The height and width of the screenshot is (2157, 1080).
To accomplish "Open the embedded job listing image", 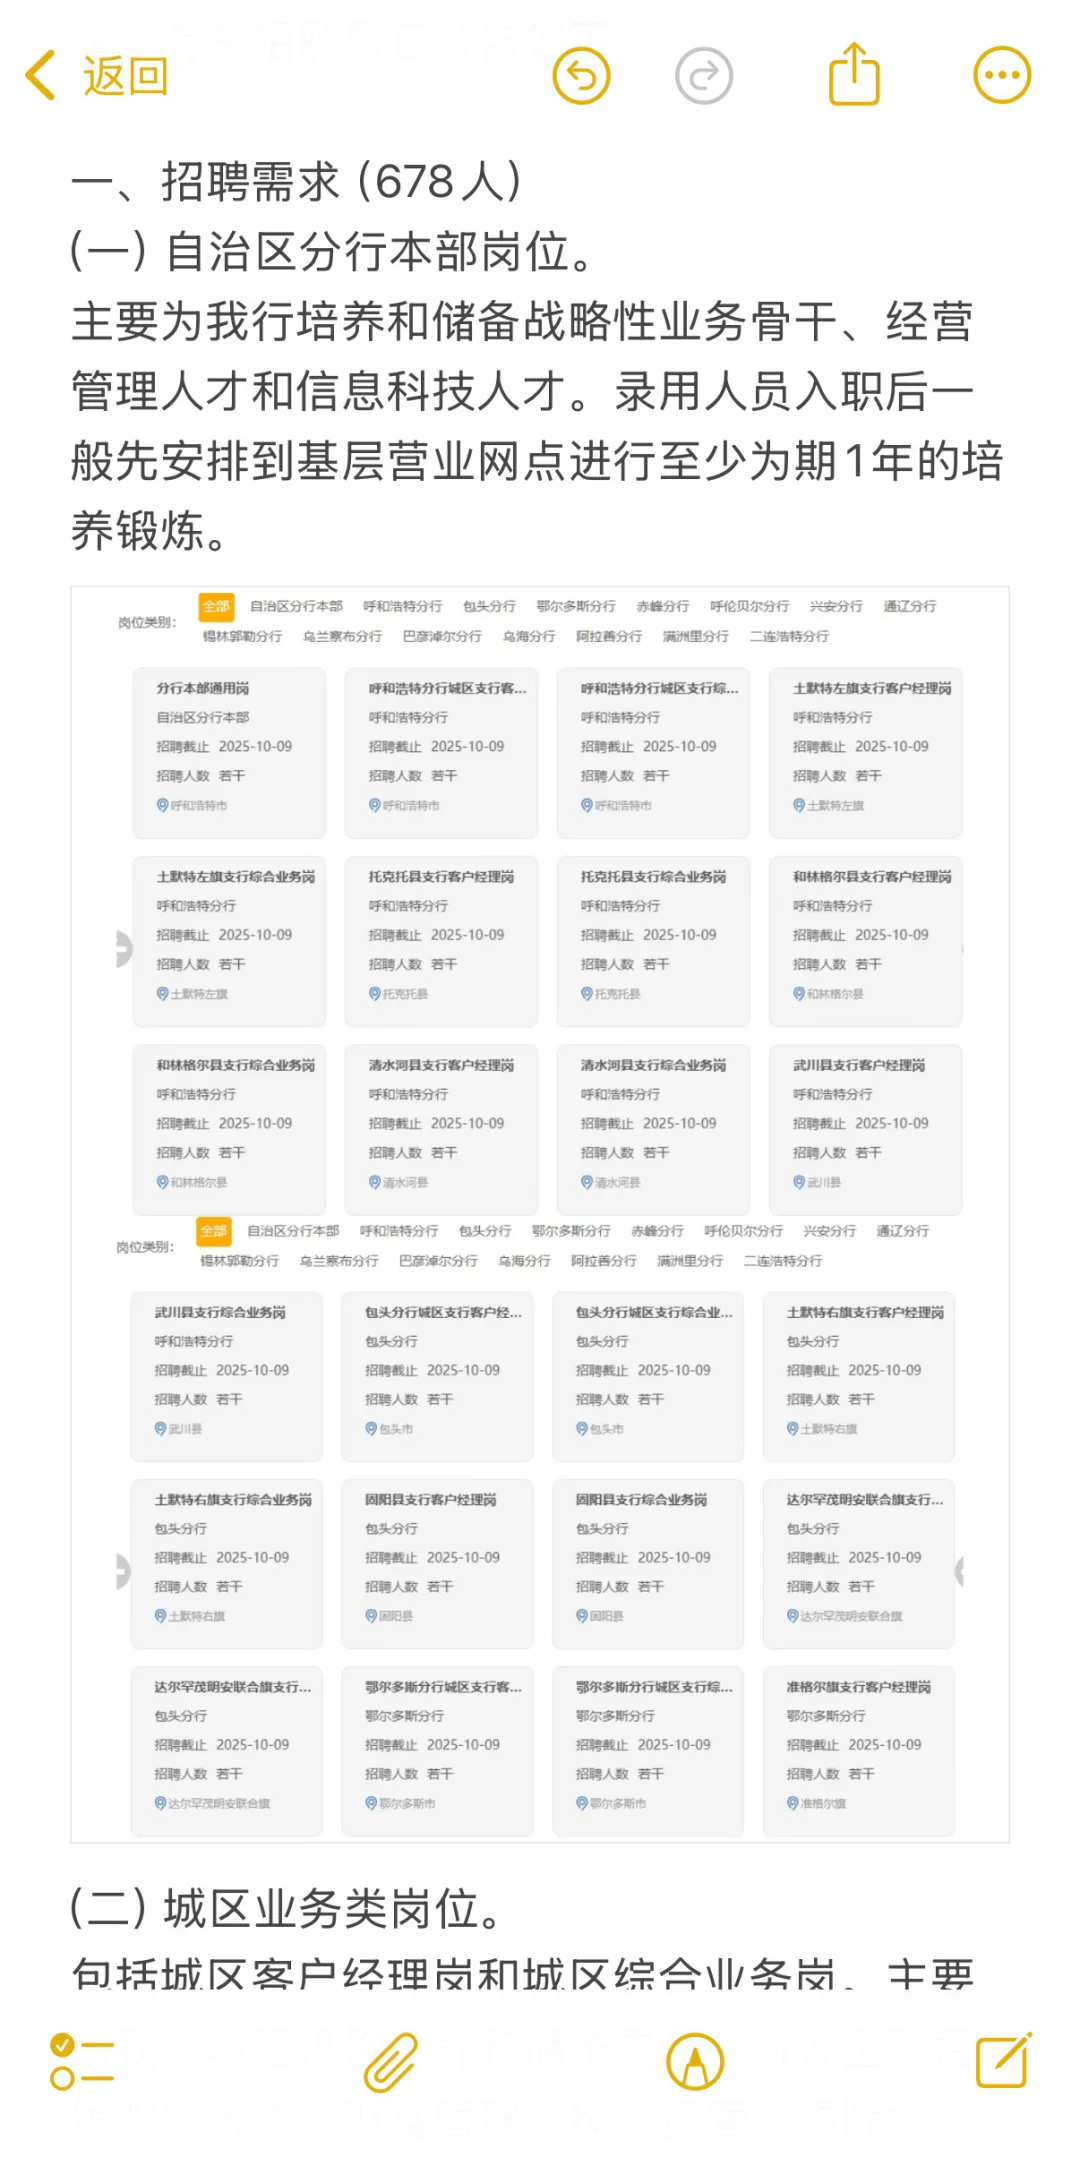I will coord(540,1214).
